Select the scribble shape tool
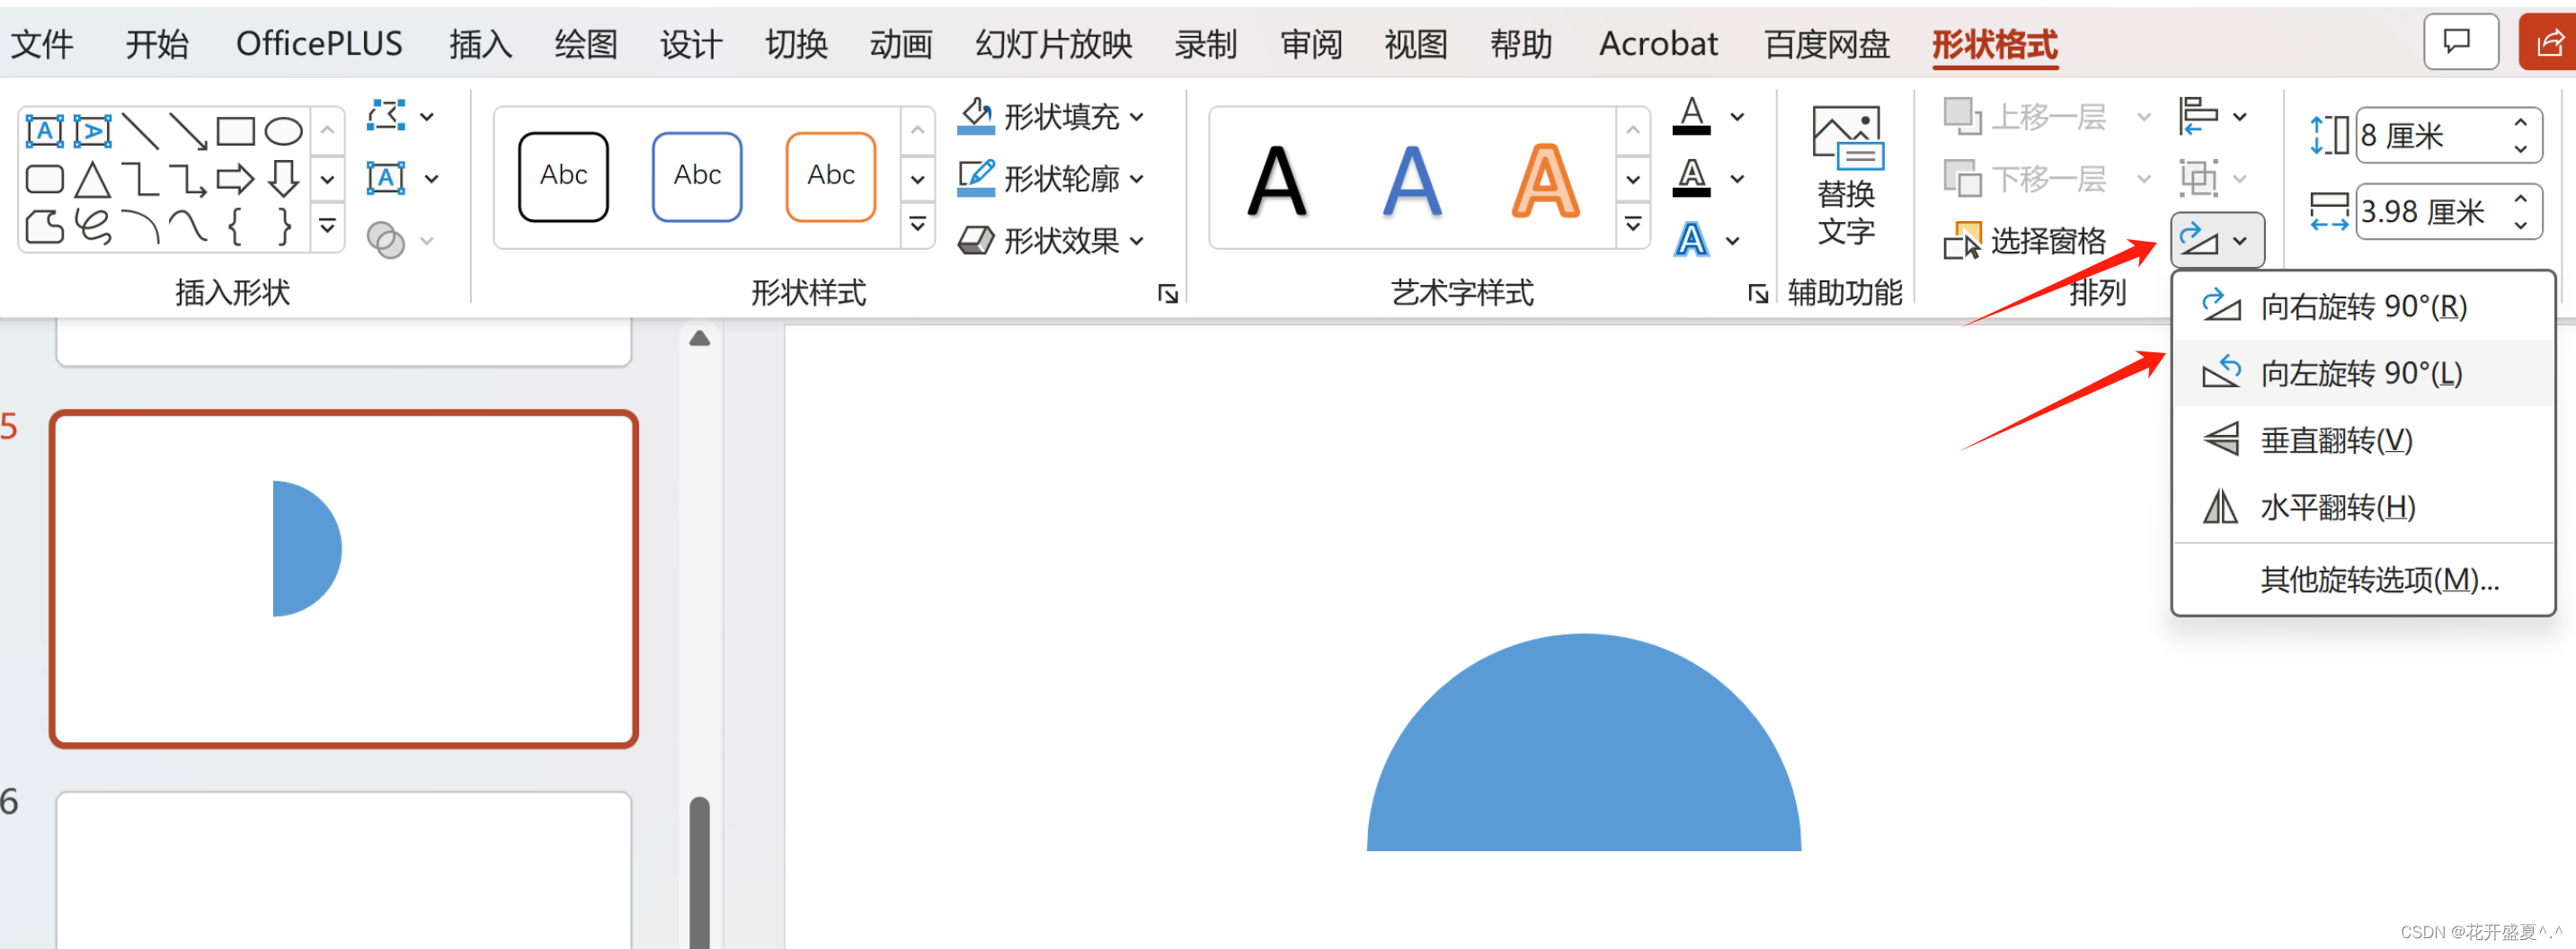This screenshot has width=2576, height=949. (92, 228)
